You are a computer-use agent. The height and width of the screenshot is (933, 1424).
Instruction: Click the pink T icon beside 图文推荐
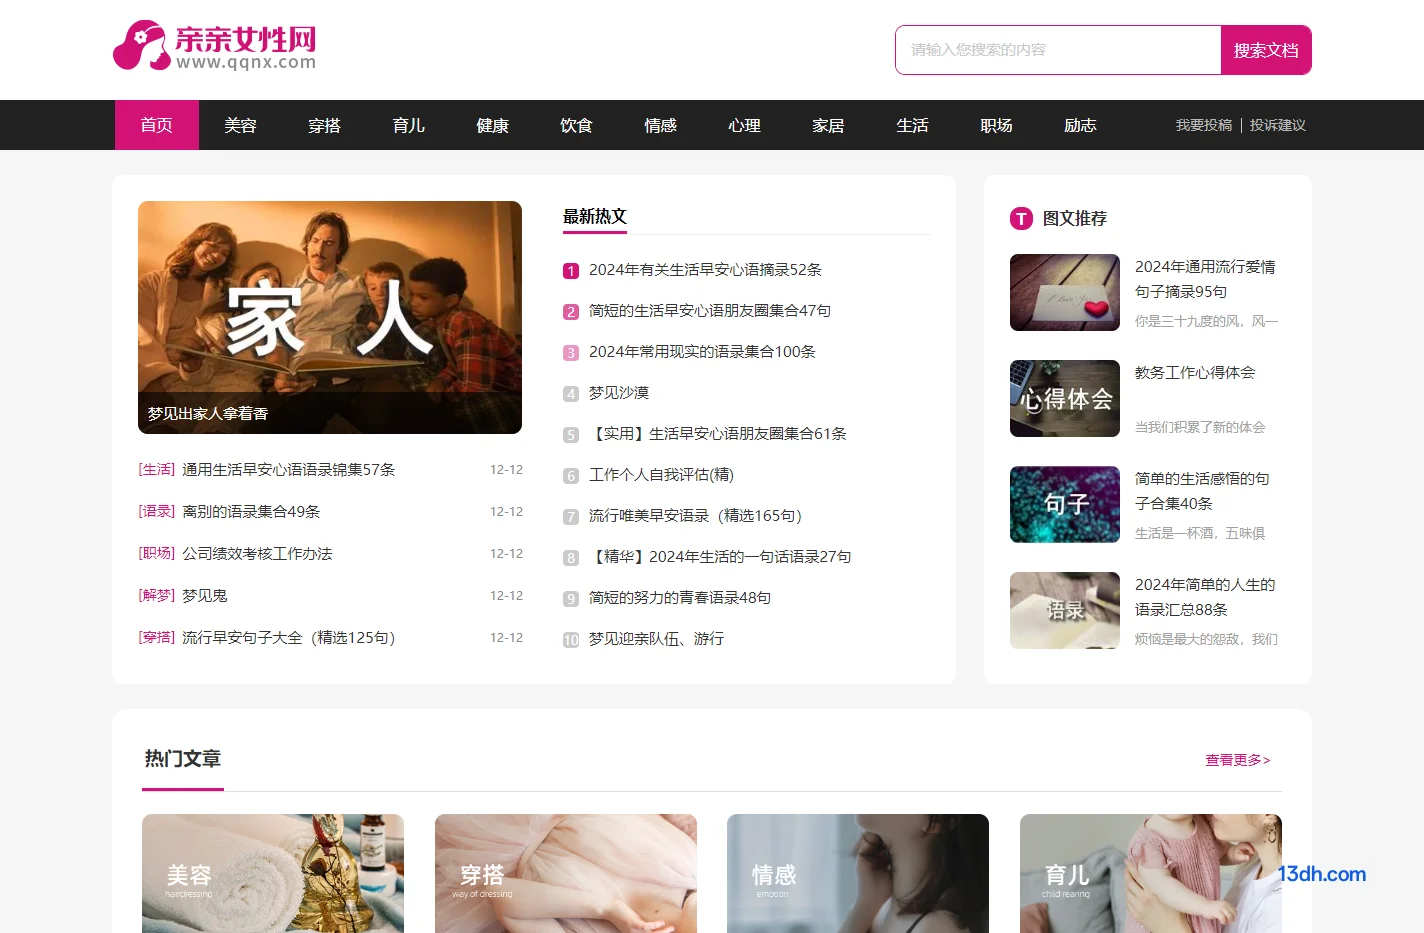coord(1021,218)
